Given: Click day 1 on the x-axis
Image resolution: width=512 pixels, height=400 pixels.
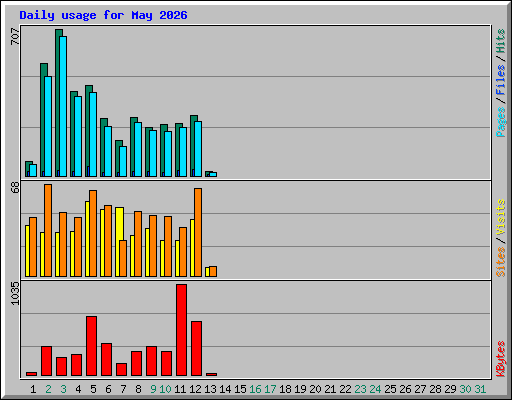Looking at the screenshot, I should [x=33, y=389].
